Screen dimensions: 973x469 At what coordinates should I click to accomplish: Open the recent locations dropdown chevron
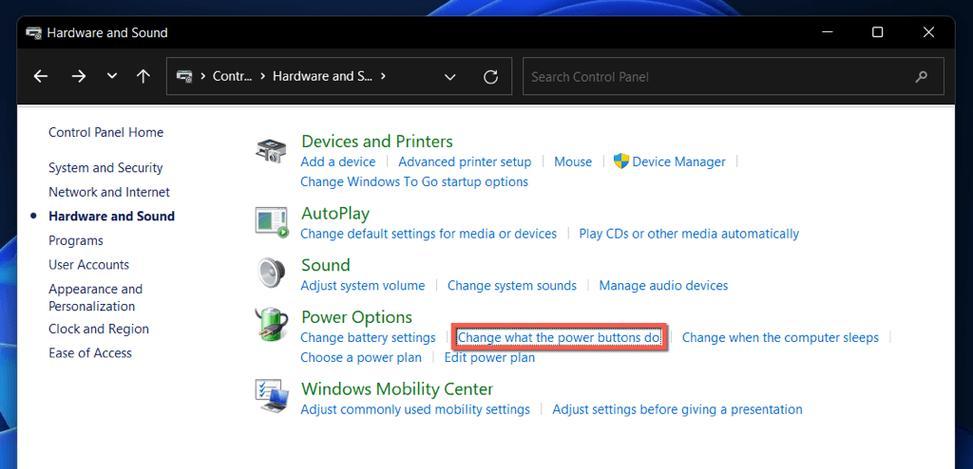pos(112,76)
